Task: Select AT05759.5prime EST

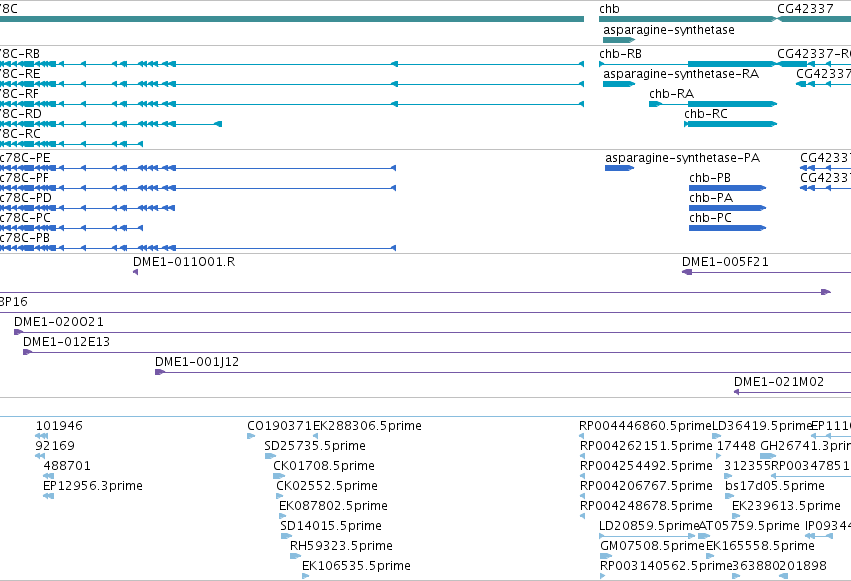Action: pos(704,536)
